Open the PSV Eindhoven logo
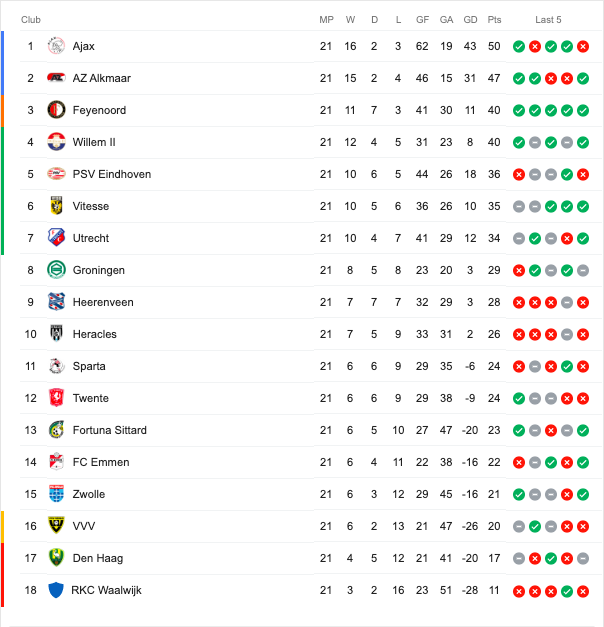Image resolution: width=604 pixels, height=627 pixels. [56, 174]
